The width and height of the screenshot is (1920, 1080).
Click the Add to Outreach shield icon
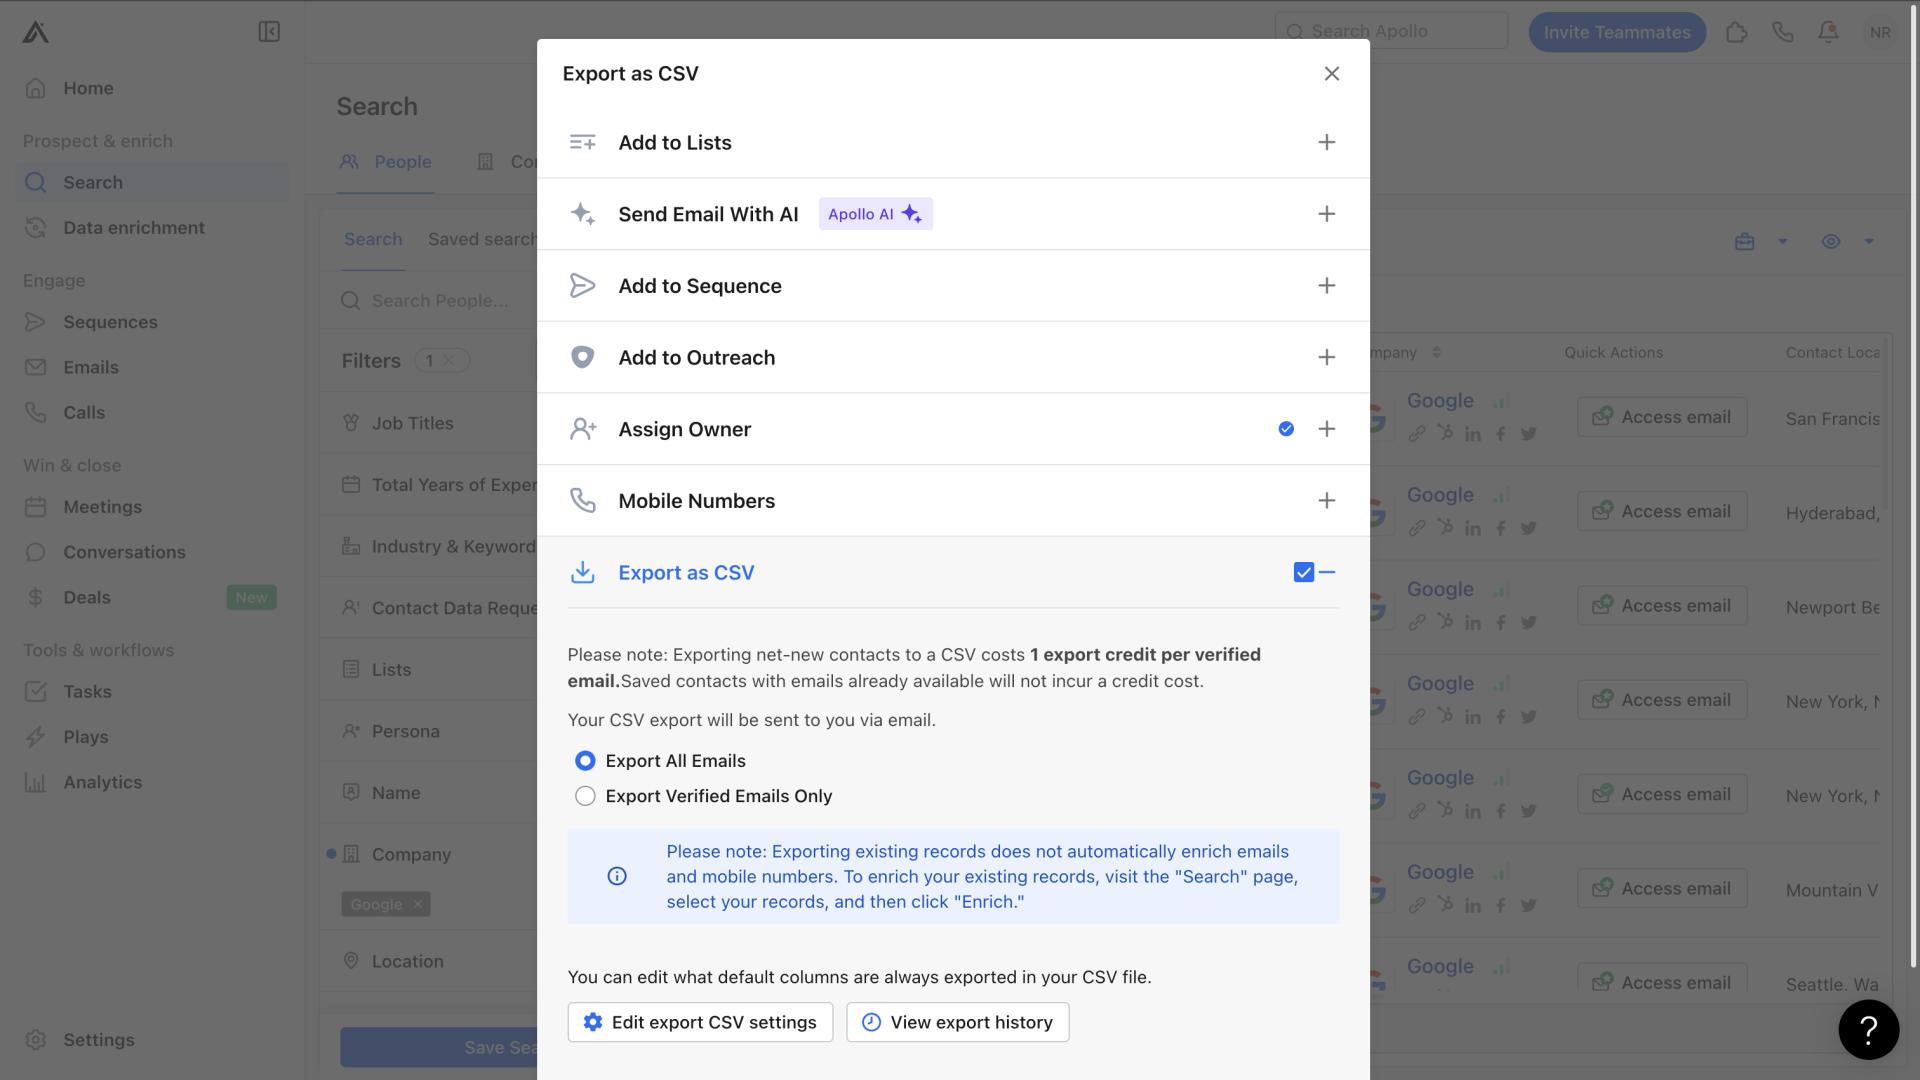pos(582,356)
